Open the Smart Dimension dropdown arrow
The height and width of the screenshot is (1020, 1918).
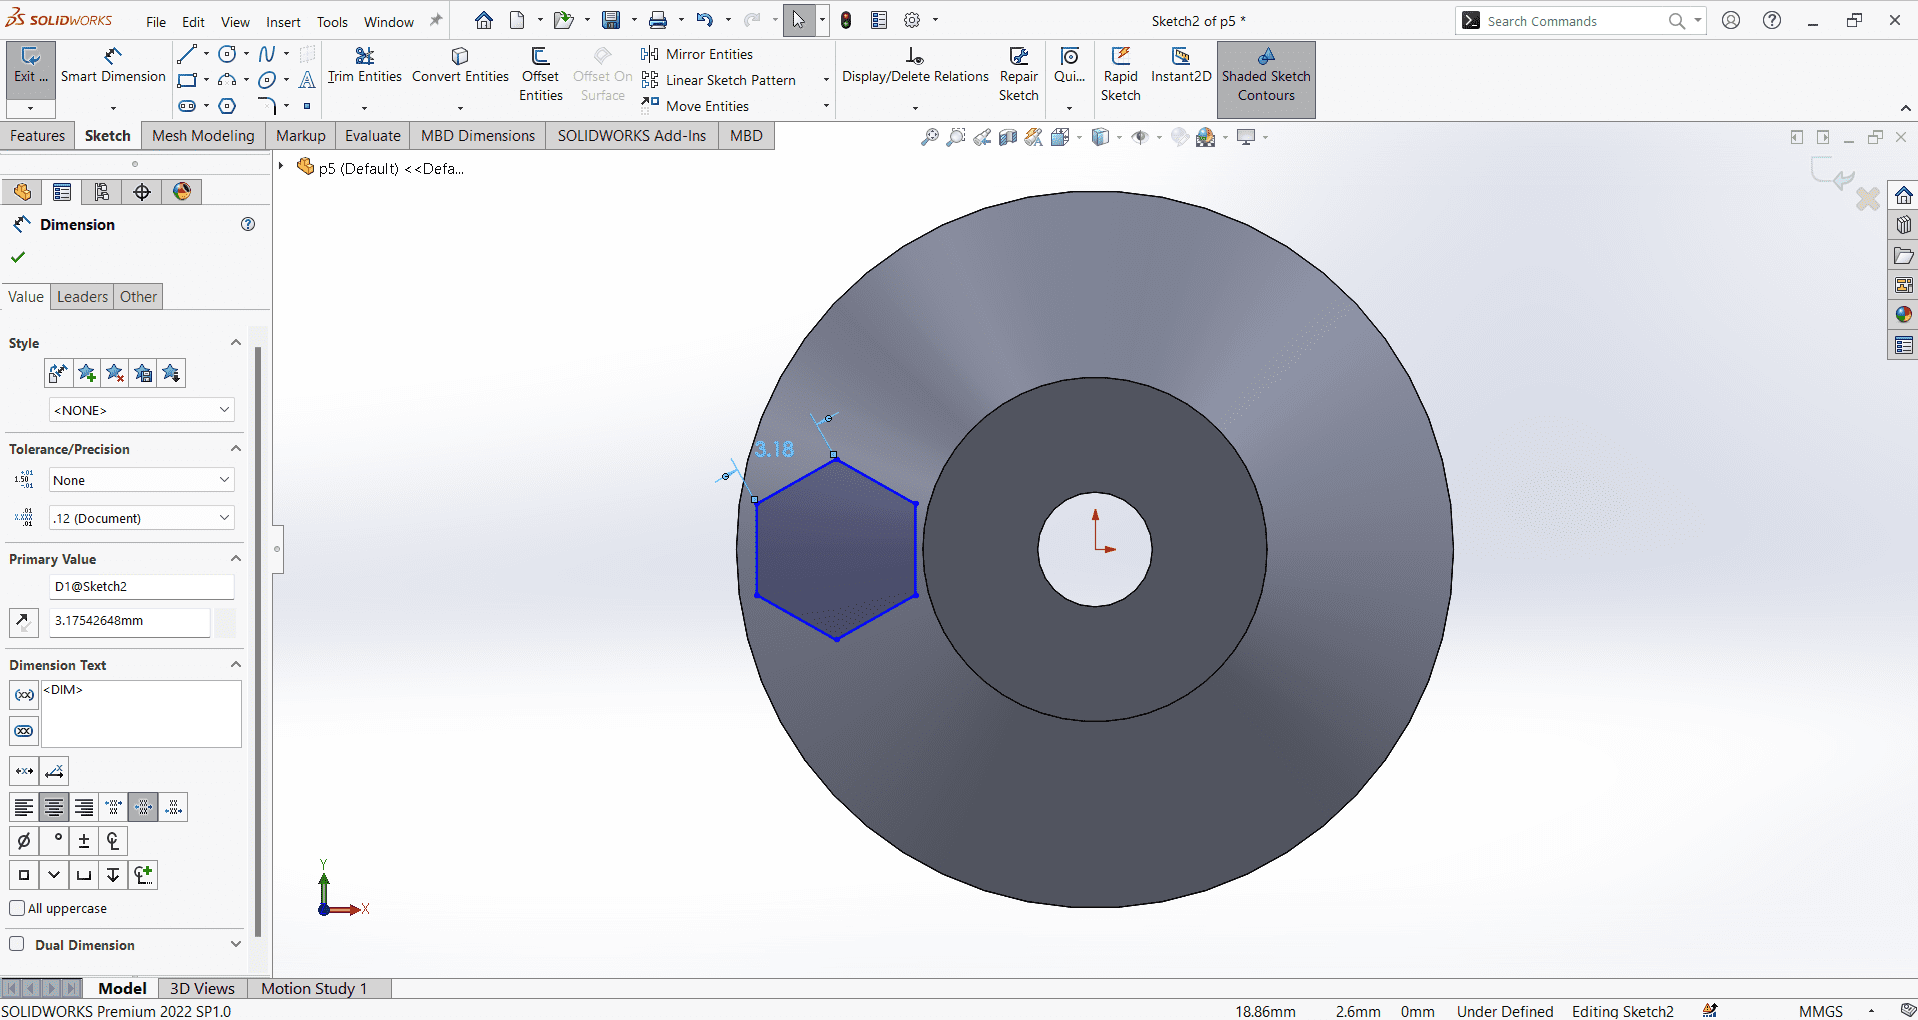[113, 107]
